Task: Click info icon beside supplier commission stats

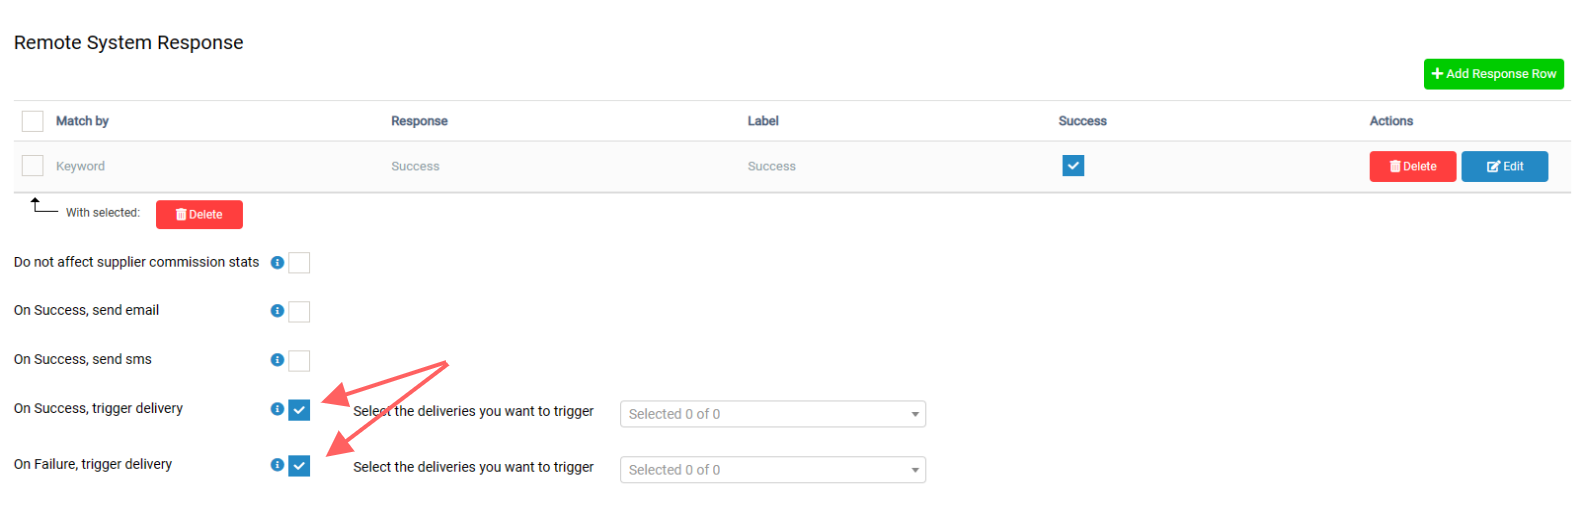Action: pyautogui.click(x=277, y=263)
